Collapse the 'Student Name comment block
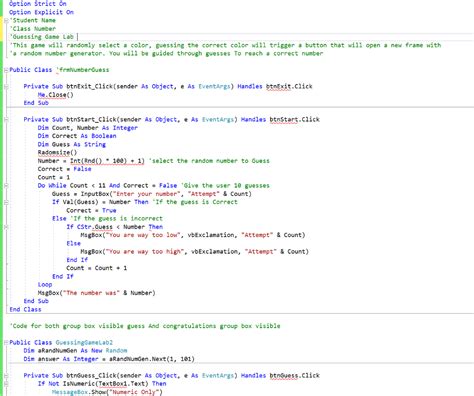The image size is (474, 396). (6, 20)
